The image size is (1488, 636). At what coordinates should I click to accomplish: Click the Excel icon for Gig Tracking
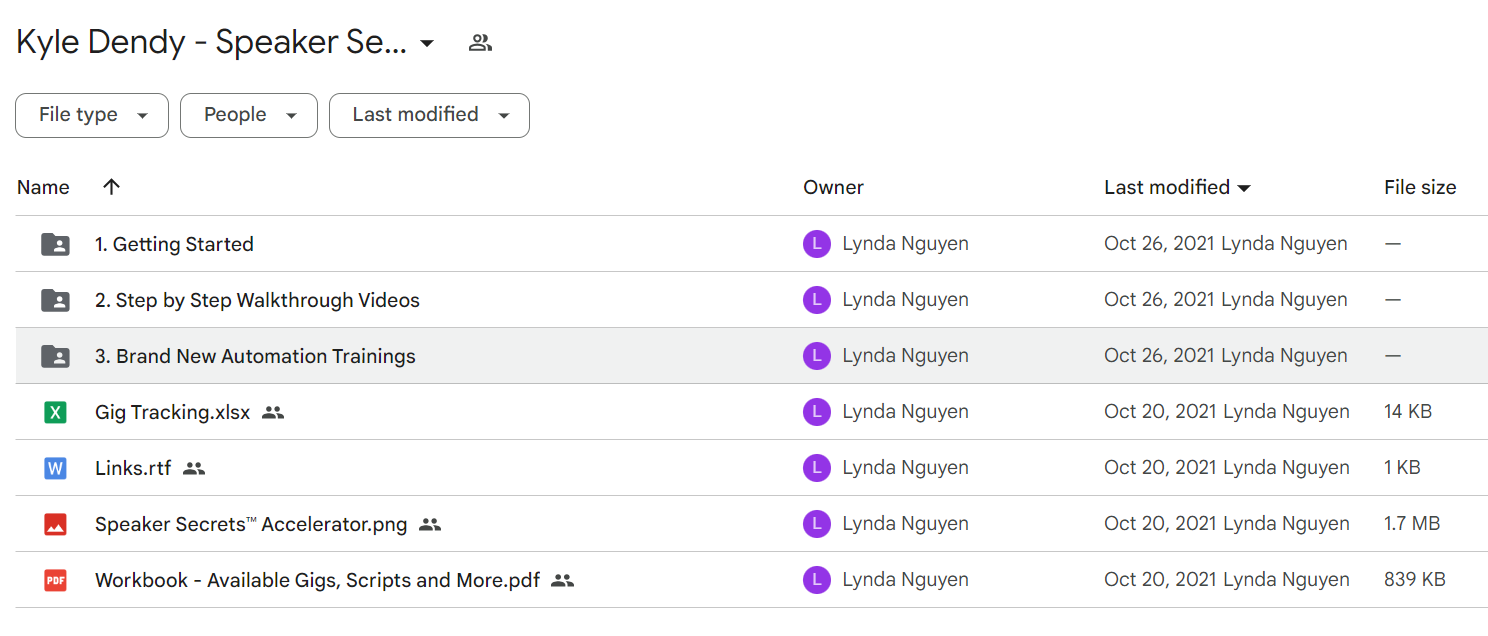[55, 412]
